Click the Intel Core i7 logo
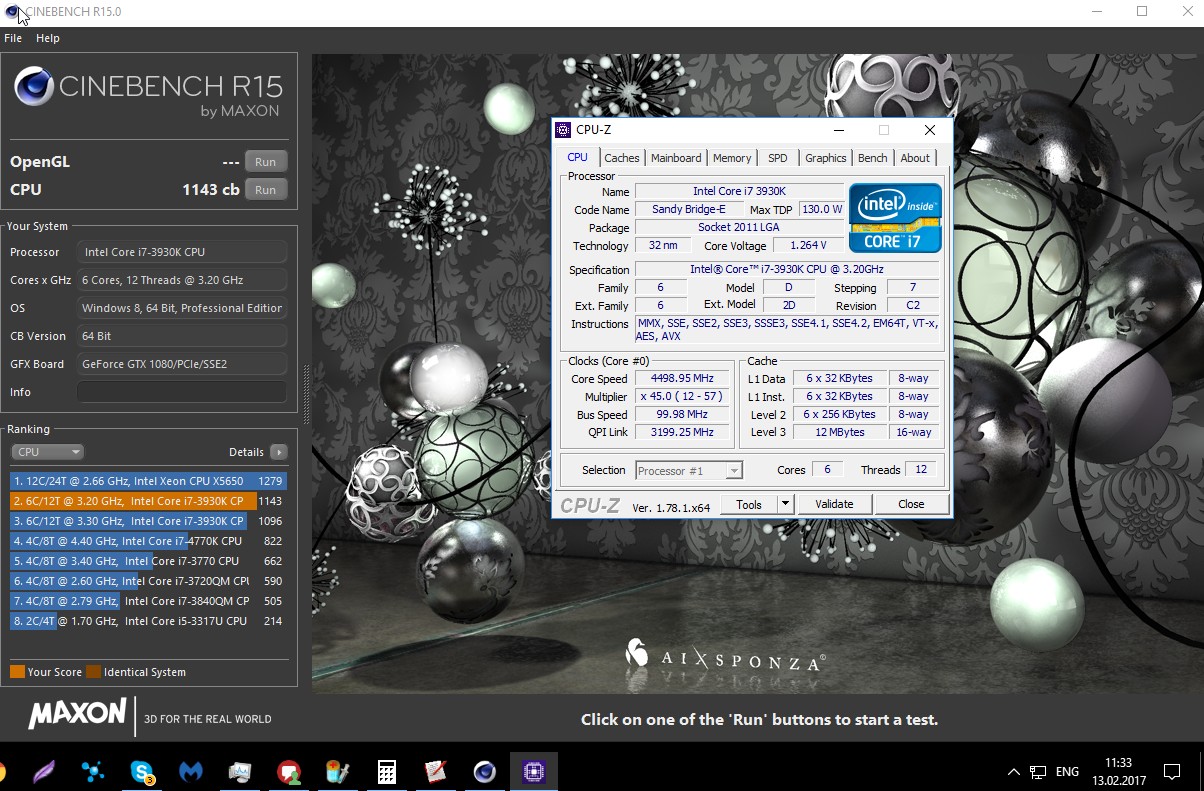The image size is (1204, 791). coord(895,217)
